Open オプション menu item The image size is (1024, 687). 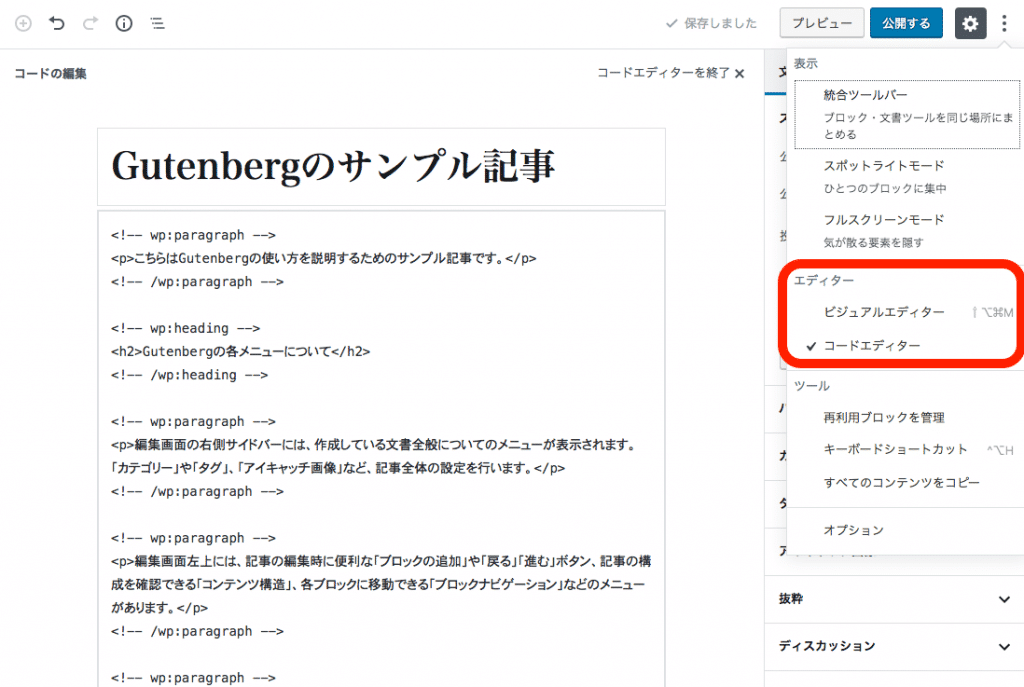[x=905, y=530]
